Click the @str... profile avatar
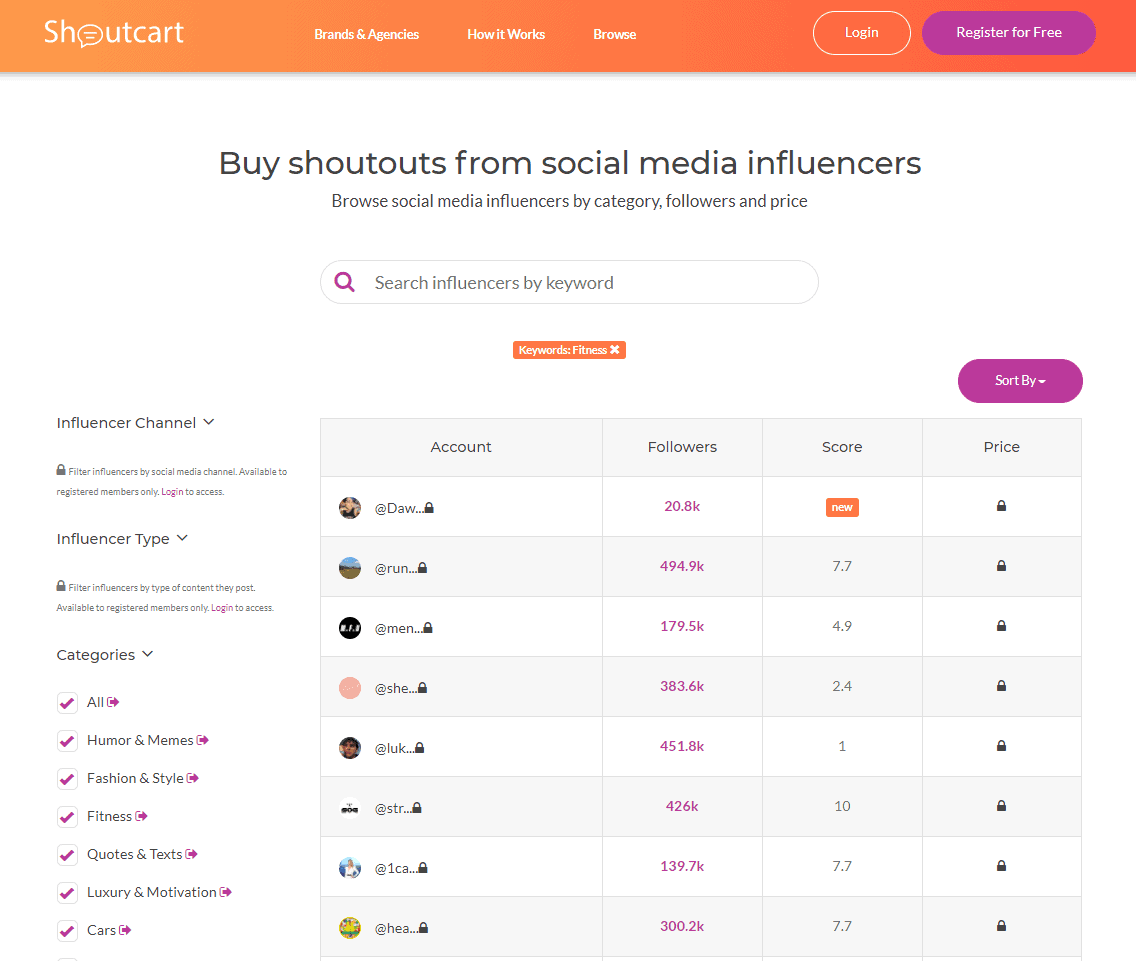Viewport: 1136px width, 961px height. pos(350,808)
